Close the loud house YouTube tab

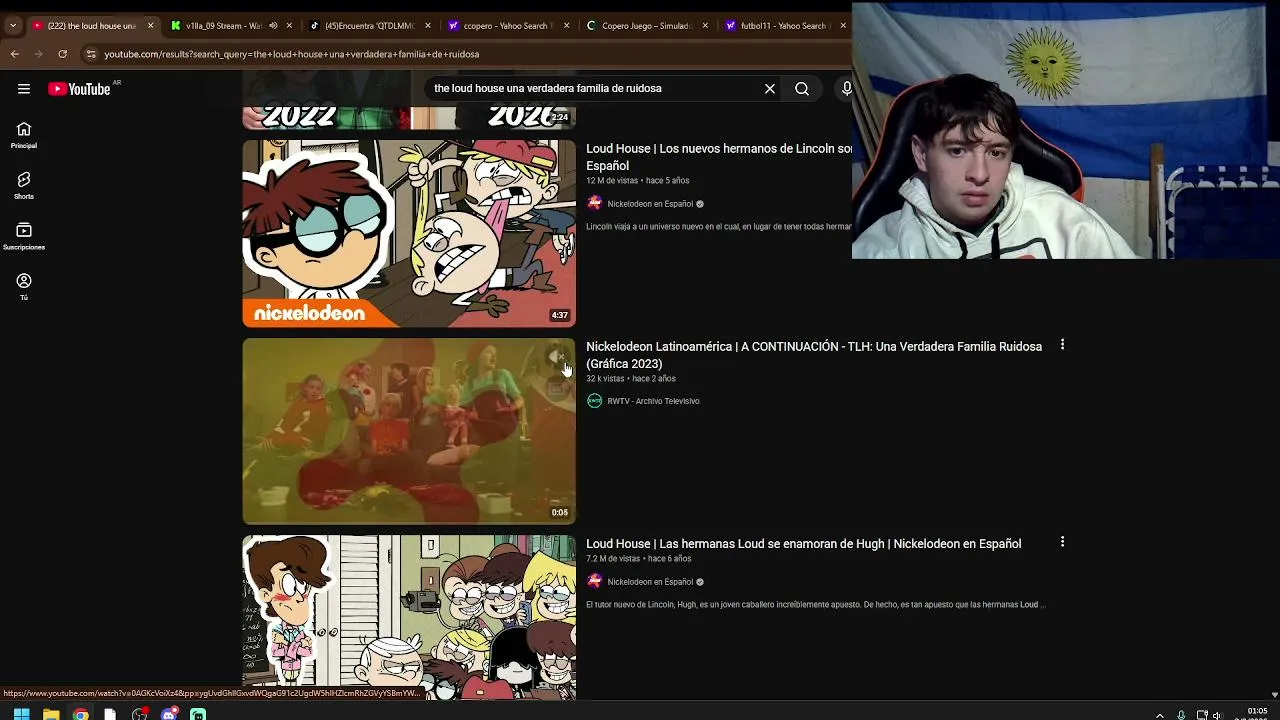click(151, 25)
